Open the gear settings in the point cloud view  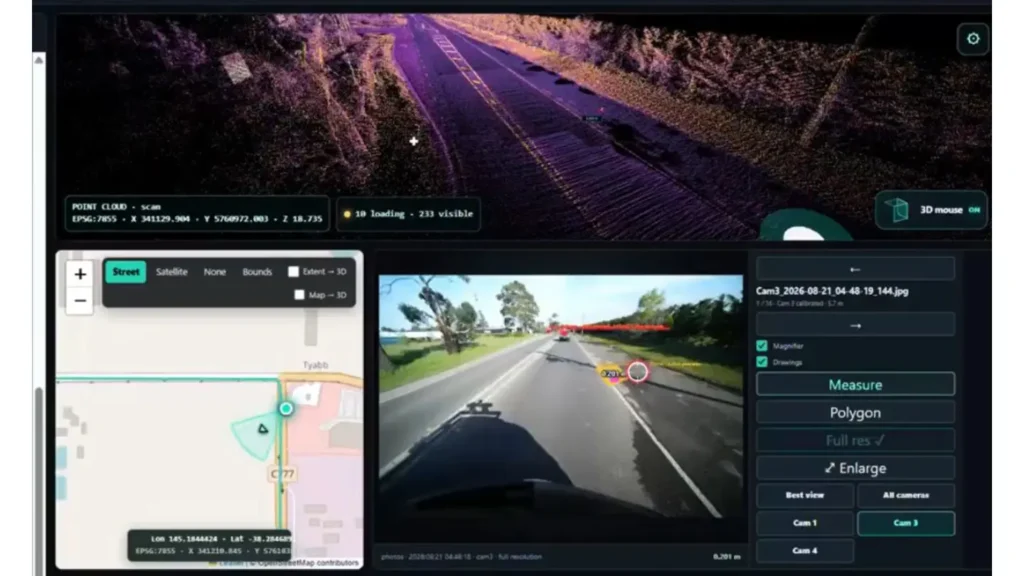[972, 39]
